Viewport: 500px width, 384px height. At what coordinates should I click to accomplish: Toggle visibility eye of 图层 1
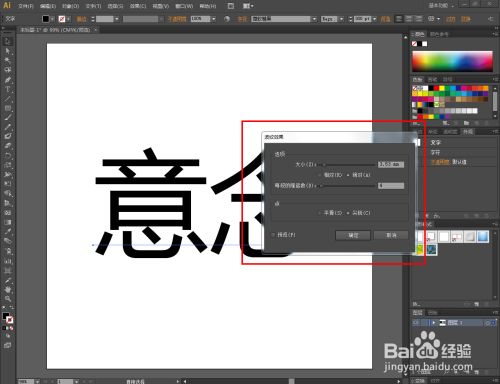tap(415, 323)
